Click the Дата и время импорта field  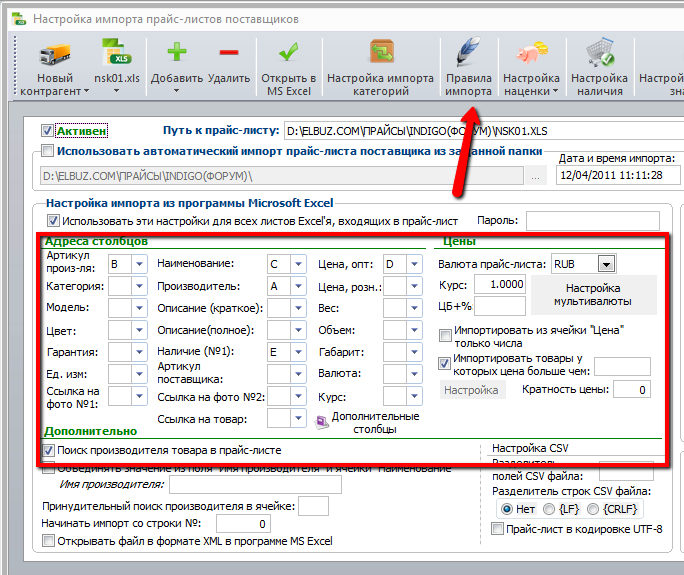pos(618,175)
